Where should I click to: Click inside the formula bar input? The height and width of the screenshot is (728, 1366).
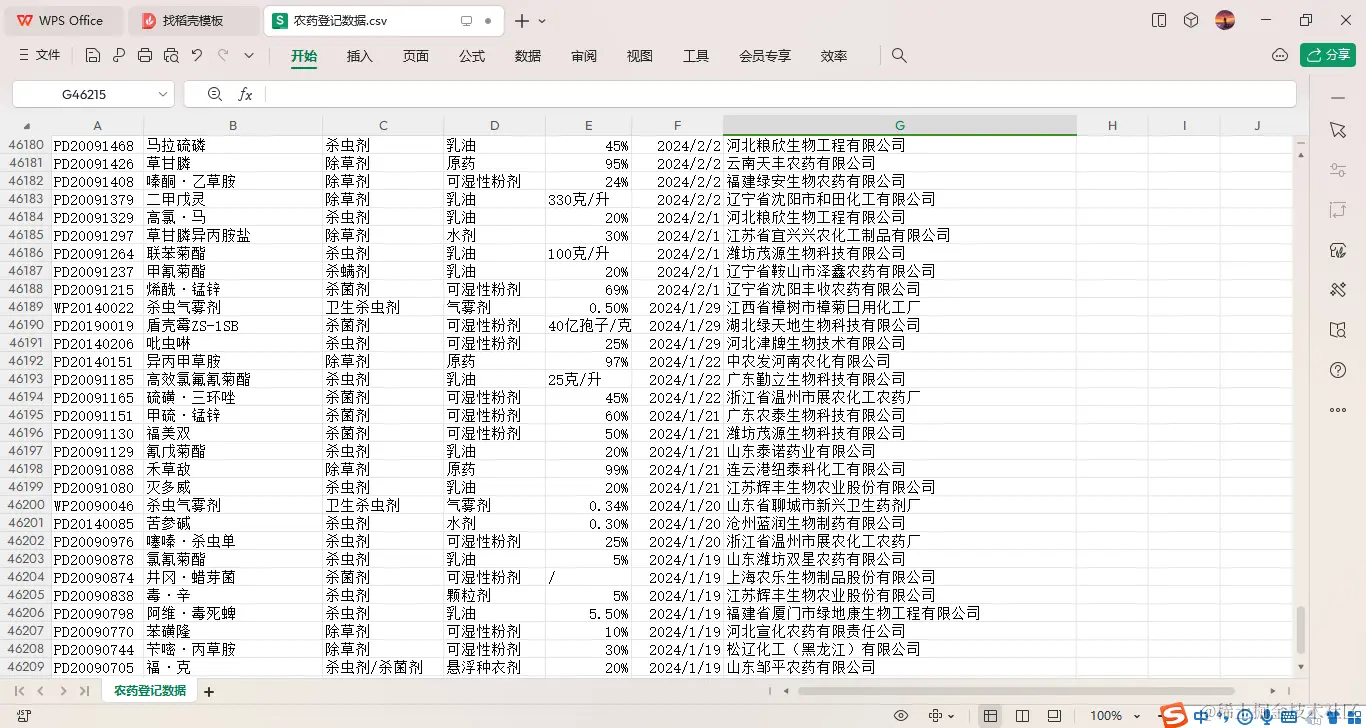click(x=780, y=94)
